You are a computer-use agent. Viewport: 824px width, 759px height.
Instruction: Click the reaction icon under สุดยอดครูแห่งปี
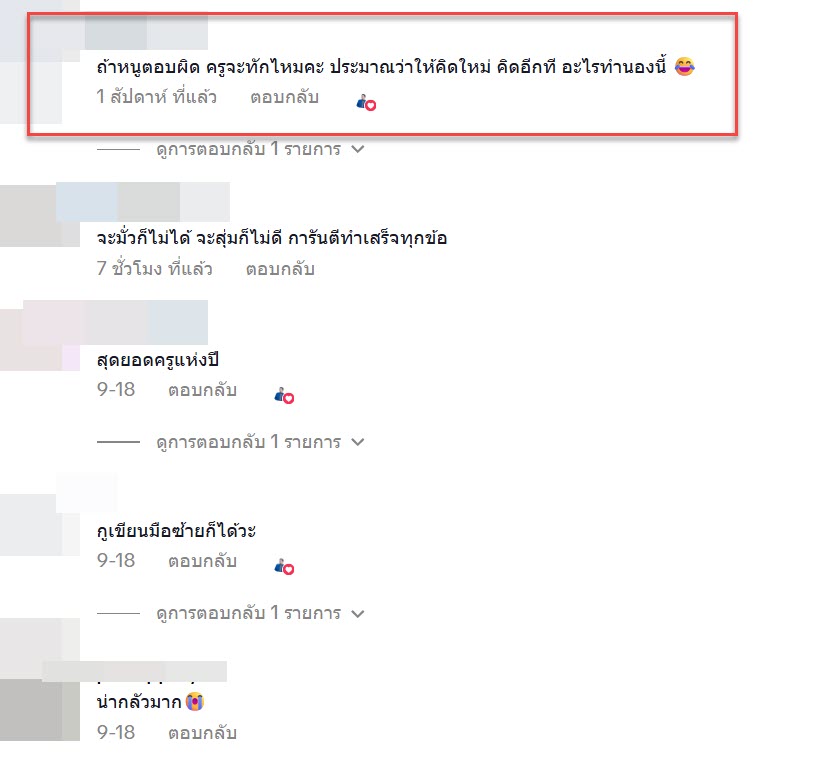point(284,395)
